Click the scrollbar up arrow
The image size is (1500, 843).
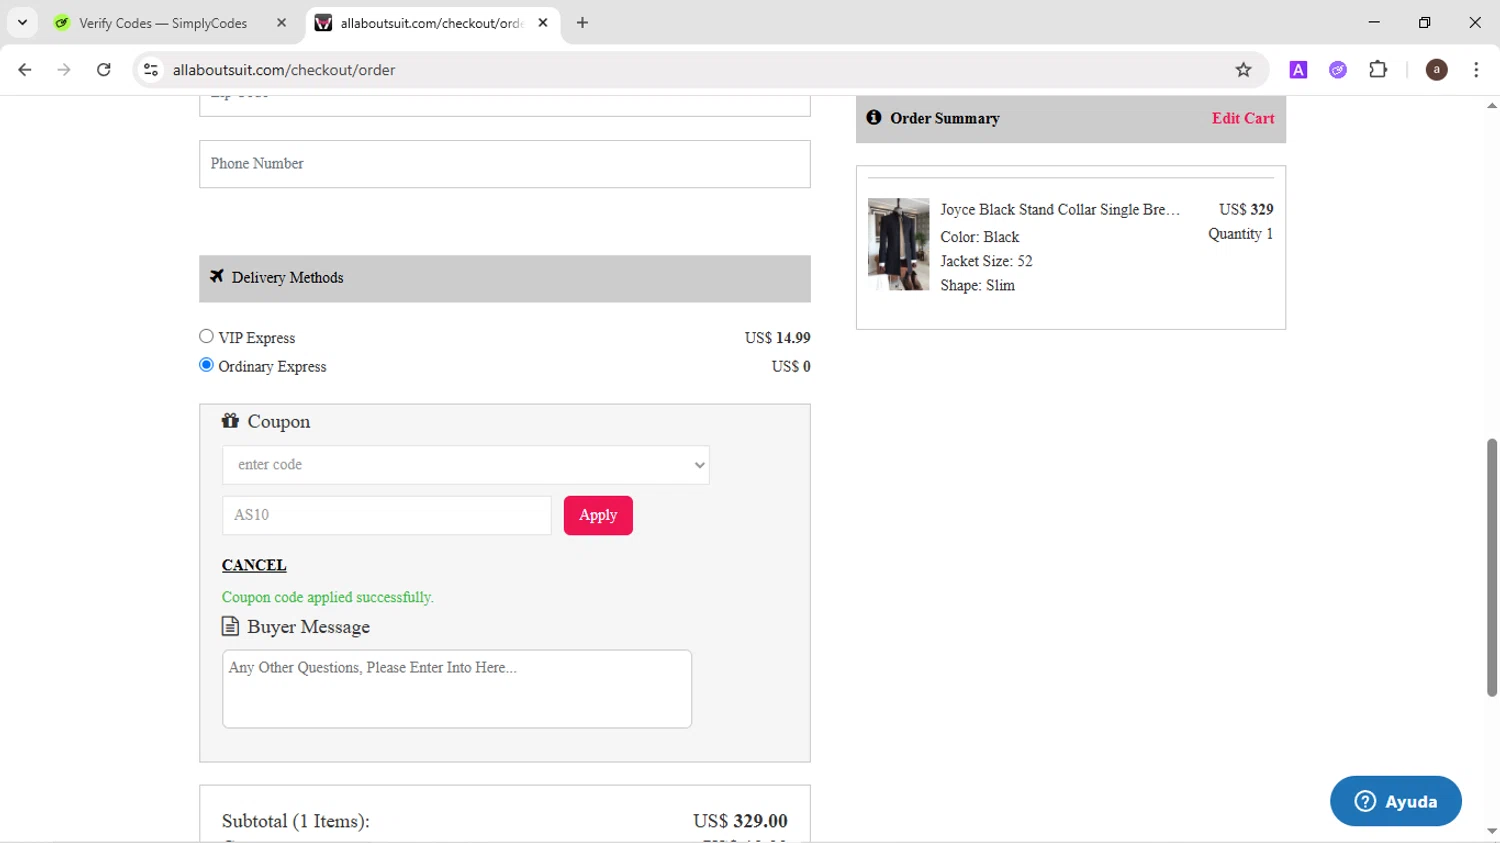[1492, 105]
